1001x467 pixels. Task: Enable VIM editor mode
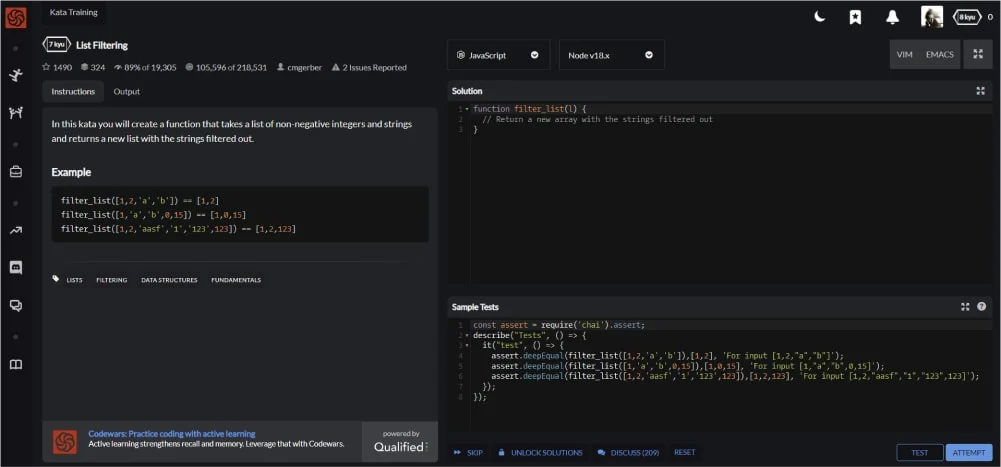[x=904, y=55]
